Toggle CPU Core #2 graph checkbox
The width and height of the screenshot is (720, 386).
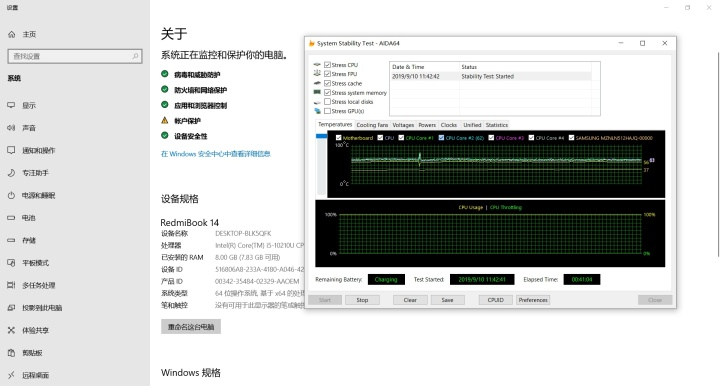pyautogui.click(x=441, y=138)
